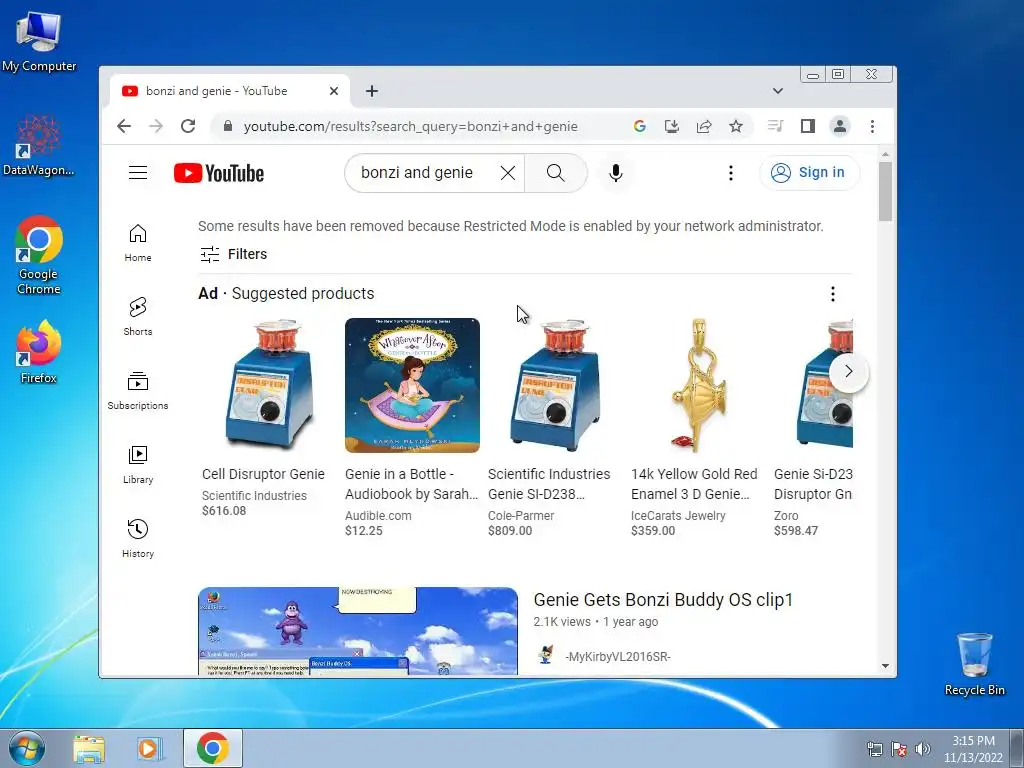
Task: Open Home in the YouTube sidebar
Action: click(138, 243)
